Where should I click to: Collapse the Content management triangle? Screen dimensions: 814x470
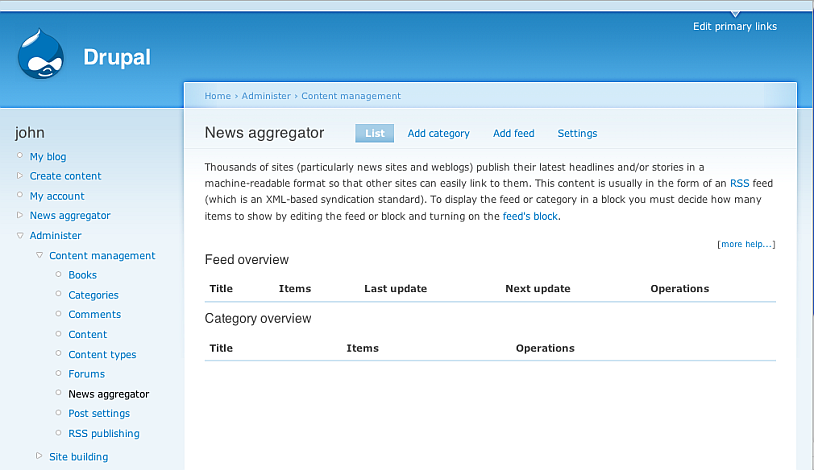coord(39,255)
